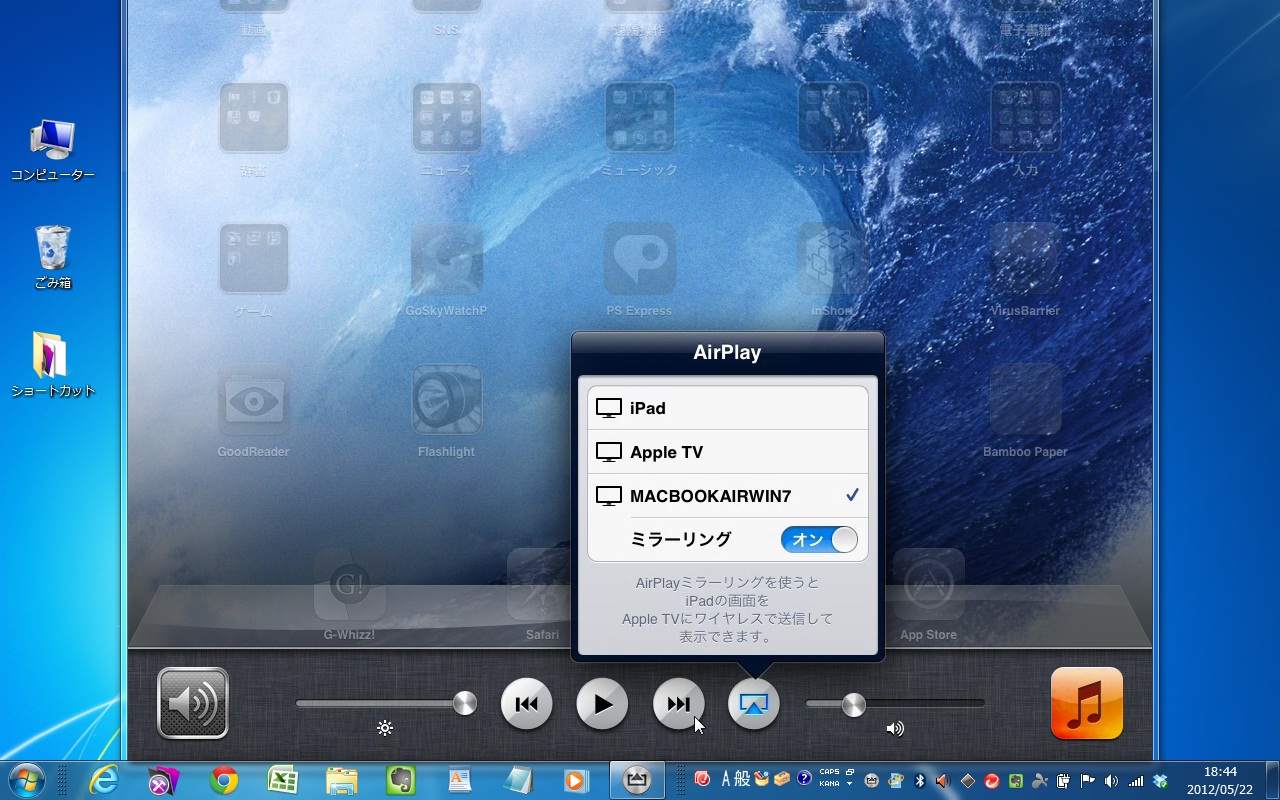Viewport: 1280px width, 800px height.
Task: Click the Bluetooth icon in the system tray
Action: click(919, 780)
